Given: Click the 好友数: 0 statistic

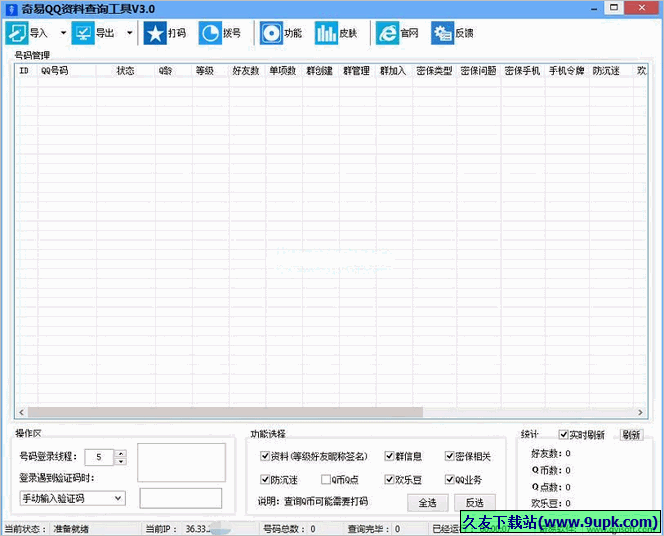Looking at the screenshot, I should tap(551, 453).
